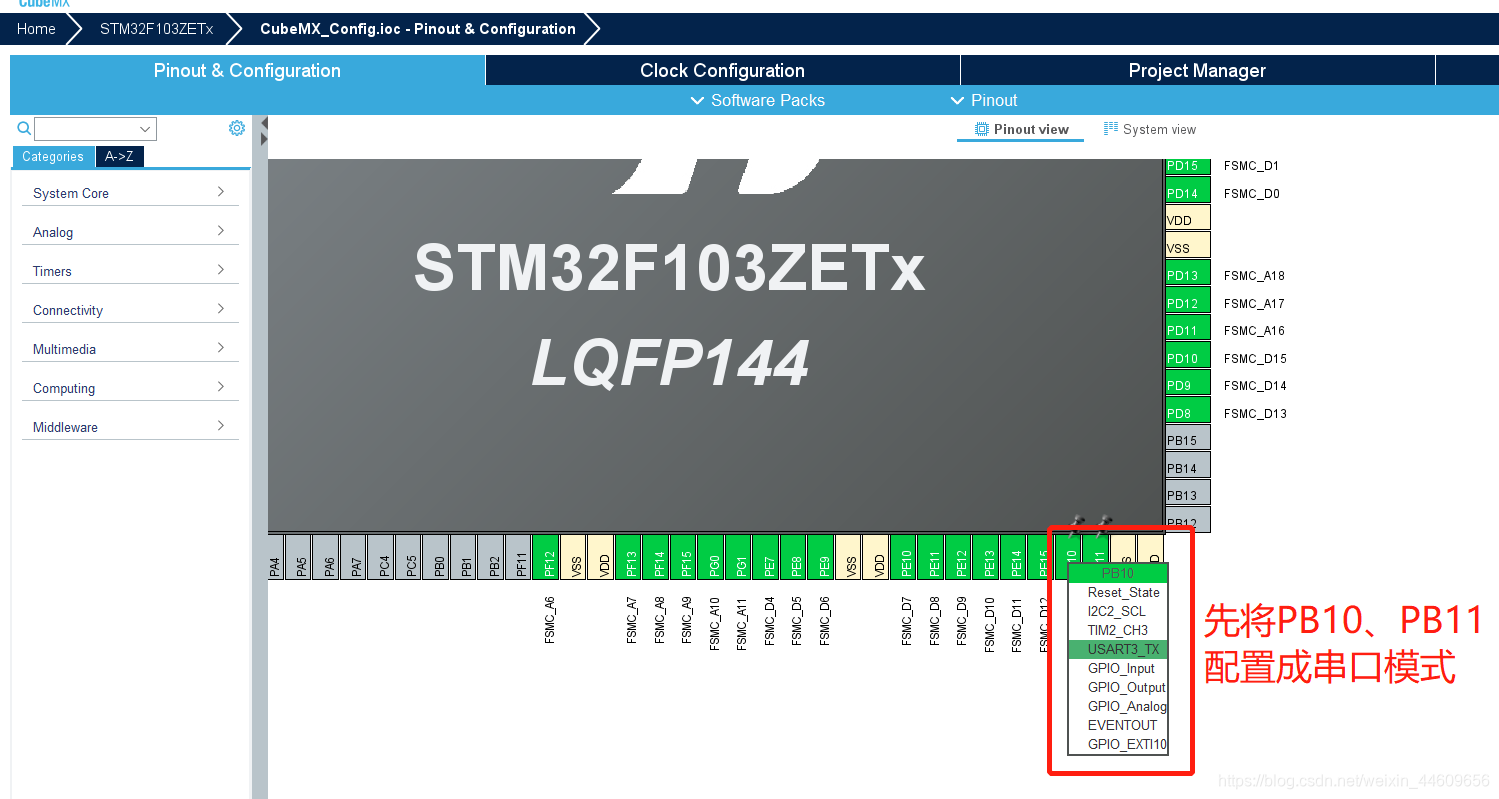Expand the Connectivity category
This screenshot has height=799, width=1499.
tap(130, 310)
